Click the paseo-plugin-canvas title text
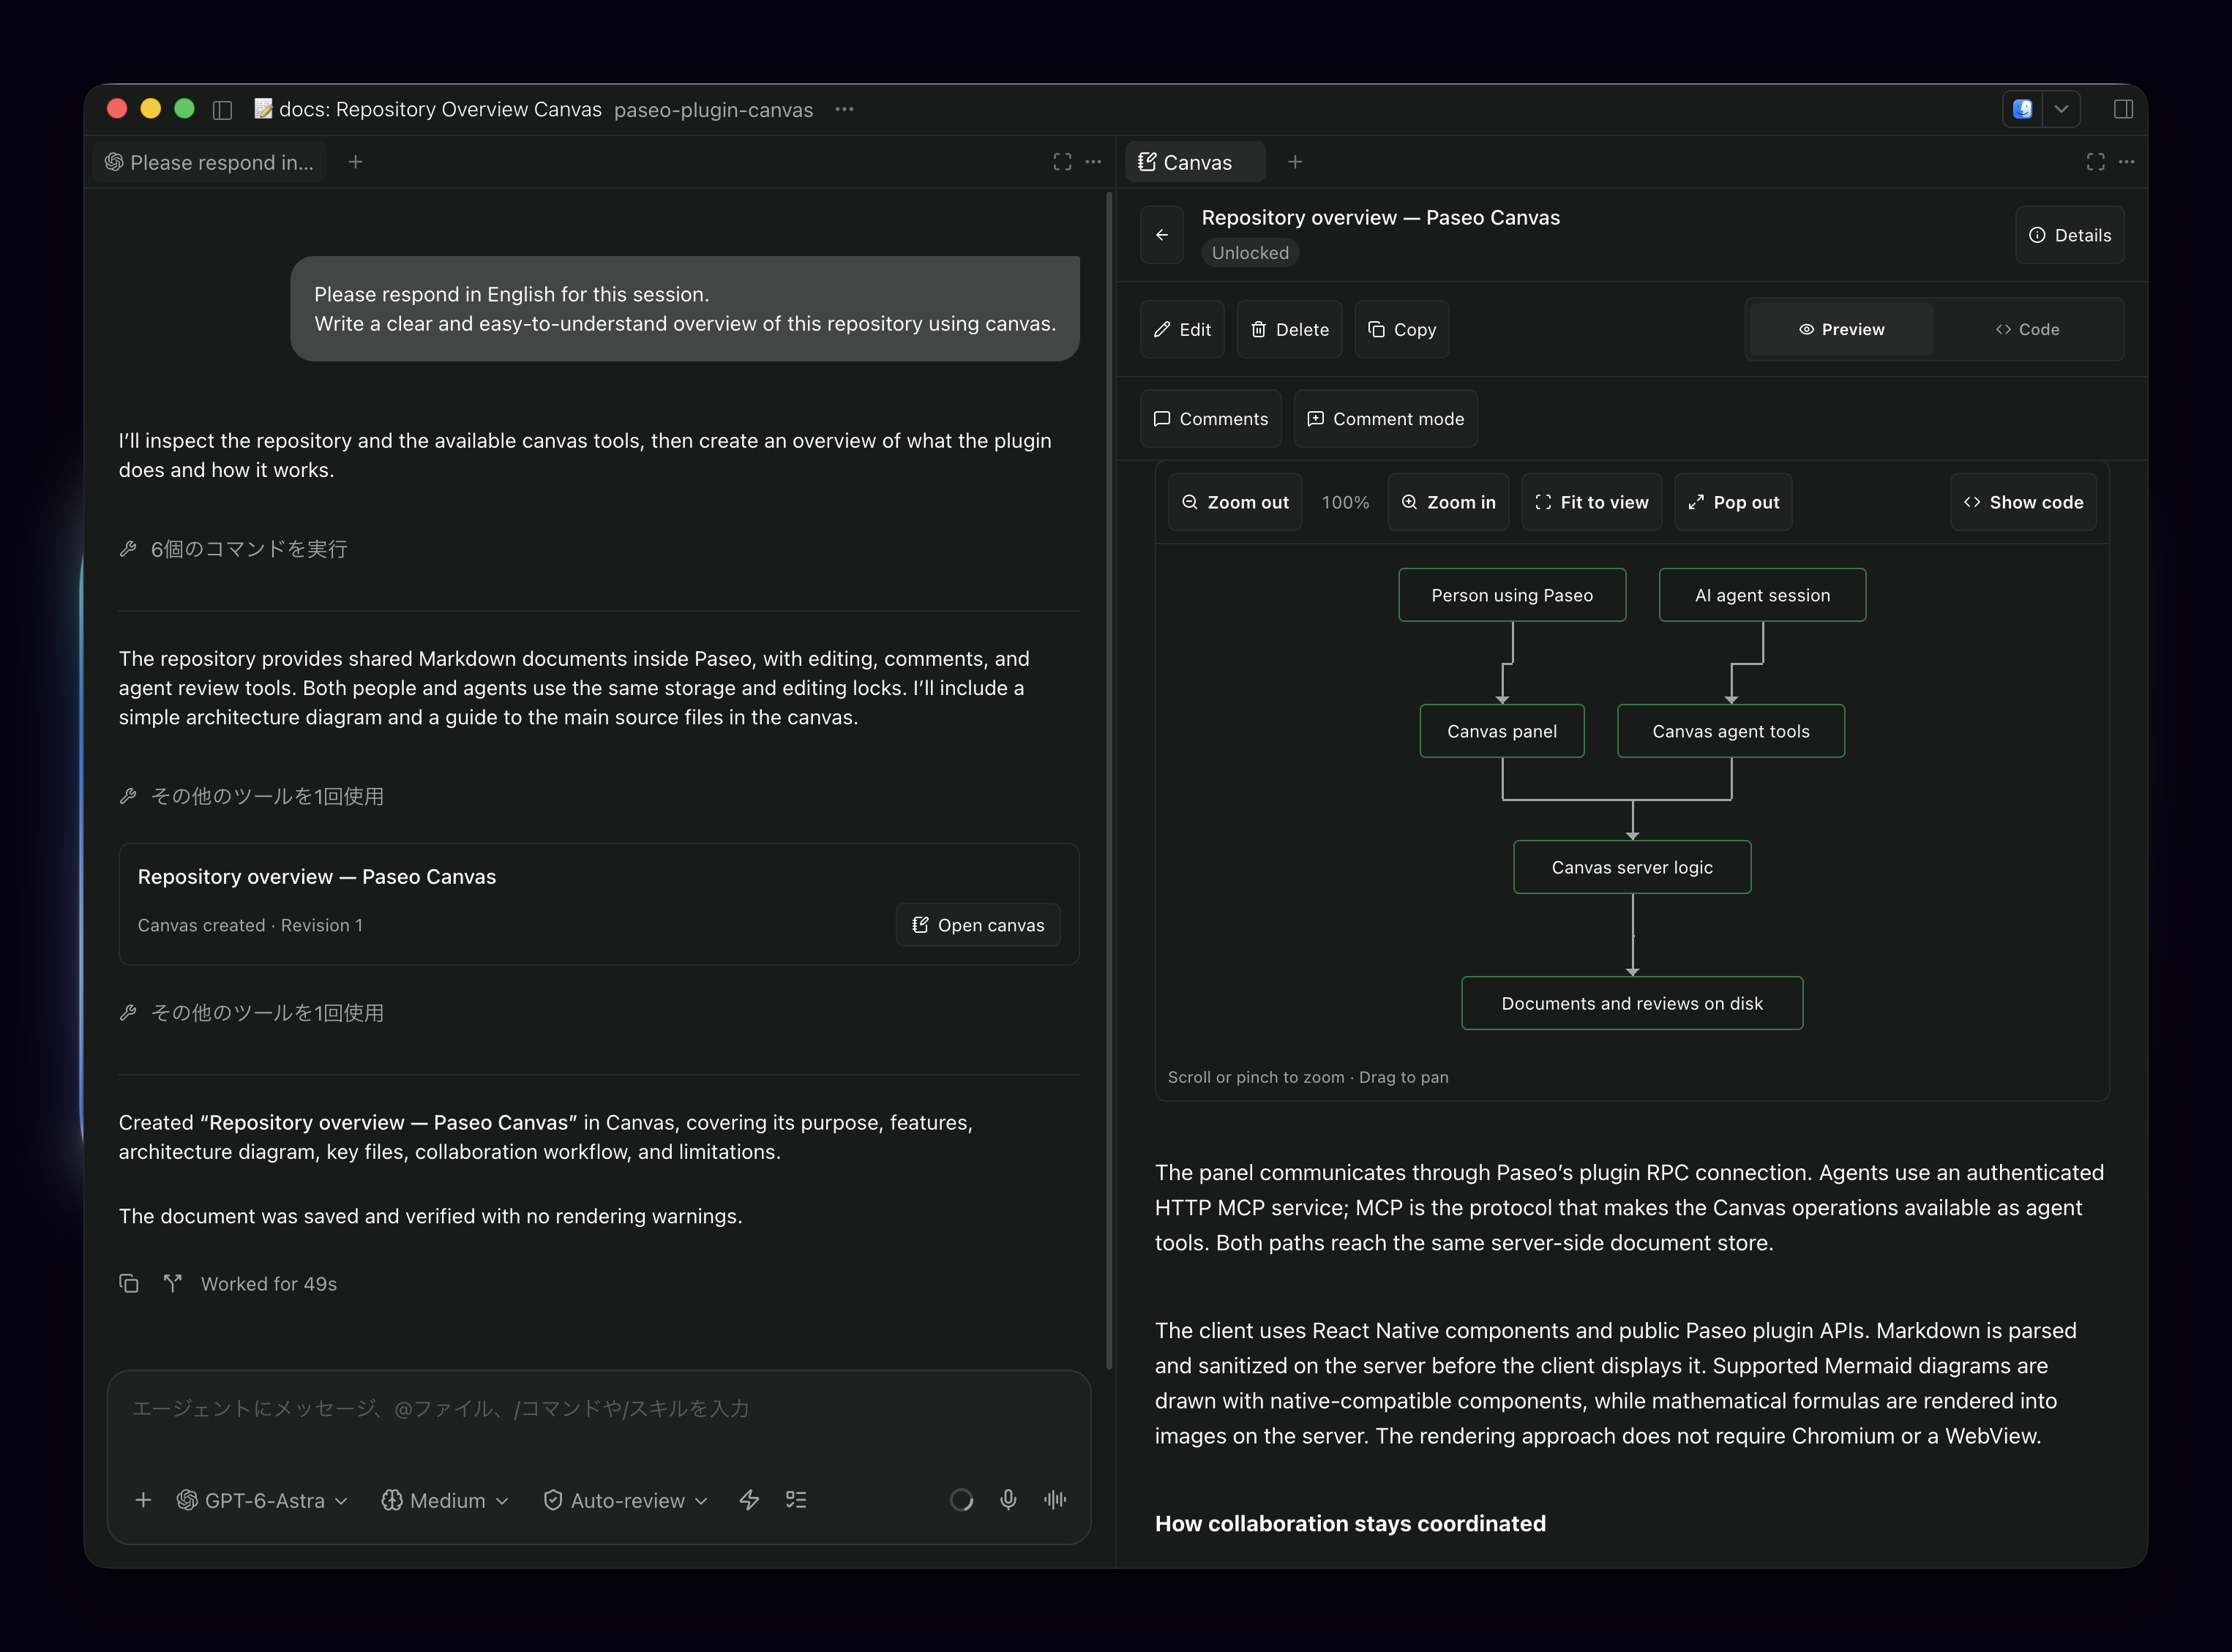This screenshot has height=1652, width=2232. pos(713,110)
